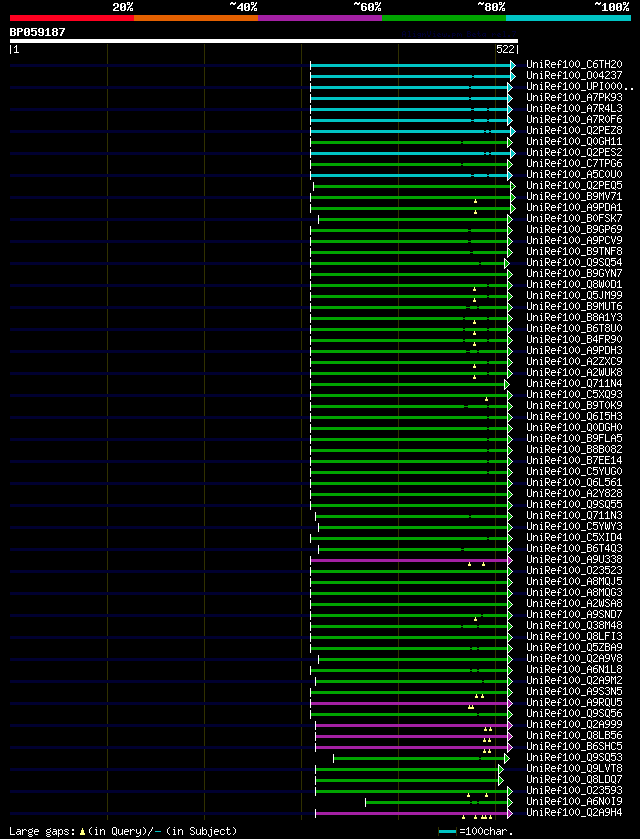Select the UniRef100_B4FR90 label

pyautogui.click(x=574, y=339)
